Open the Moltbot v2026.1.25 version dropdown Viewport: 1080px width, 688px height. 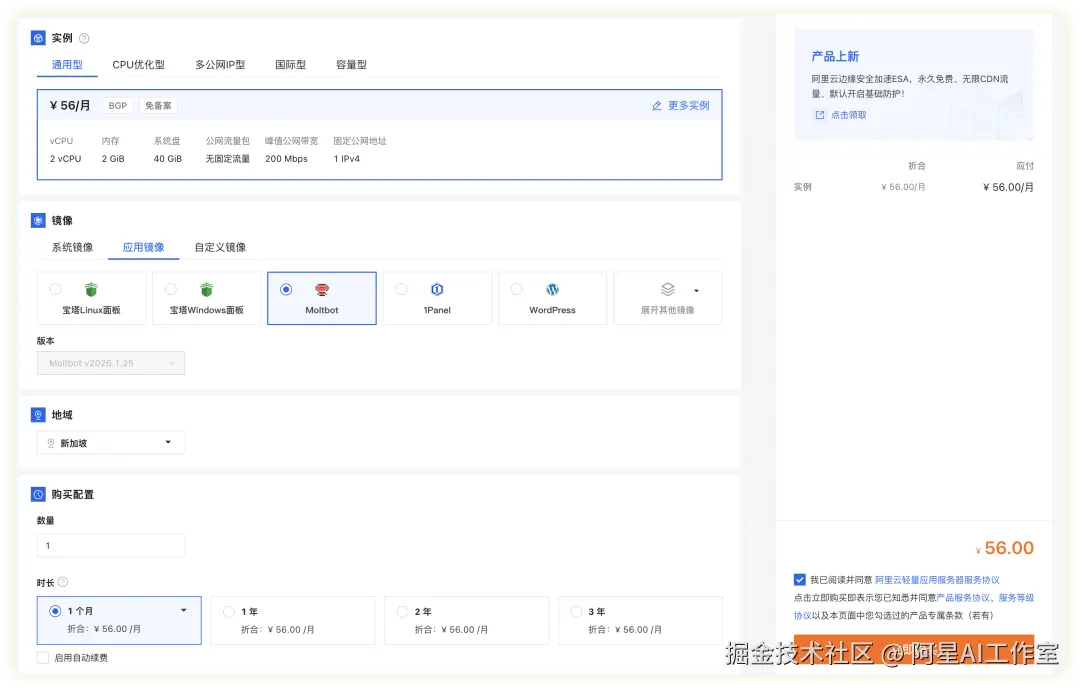point(111,363)
